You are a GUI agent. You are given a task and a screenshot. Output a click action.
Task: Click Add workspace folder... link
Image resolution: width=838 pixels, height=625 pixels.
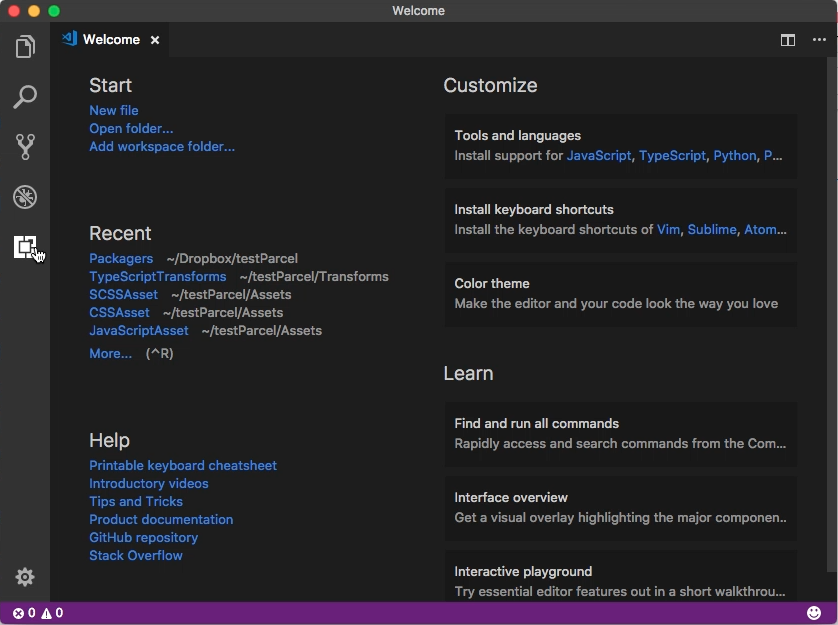(x=162, y=147)
